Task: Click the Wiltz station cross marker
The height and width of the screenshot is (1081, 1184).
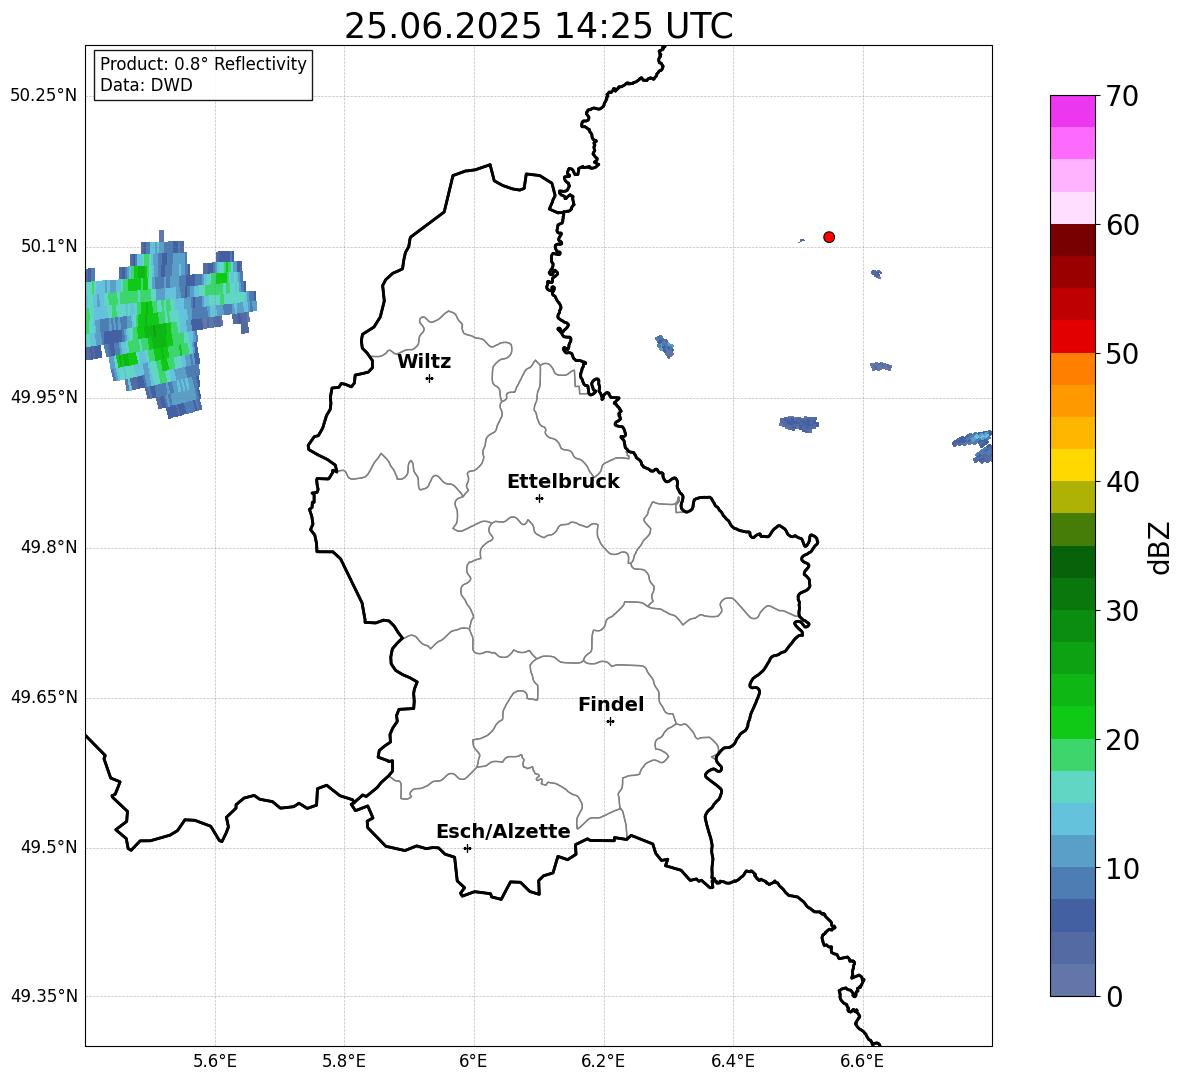Action: pos(430,378)
